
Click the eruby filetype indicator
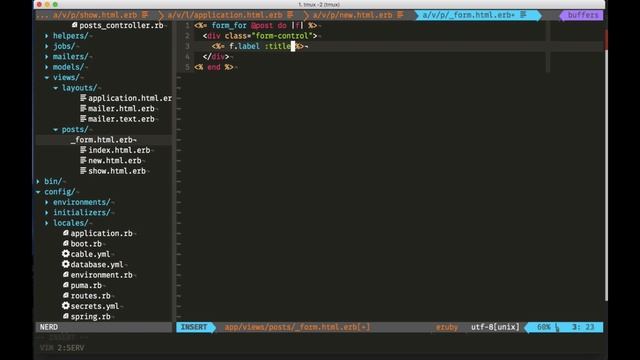click(447, 327)
